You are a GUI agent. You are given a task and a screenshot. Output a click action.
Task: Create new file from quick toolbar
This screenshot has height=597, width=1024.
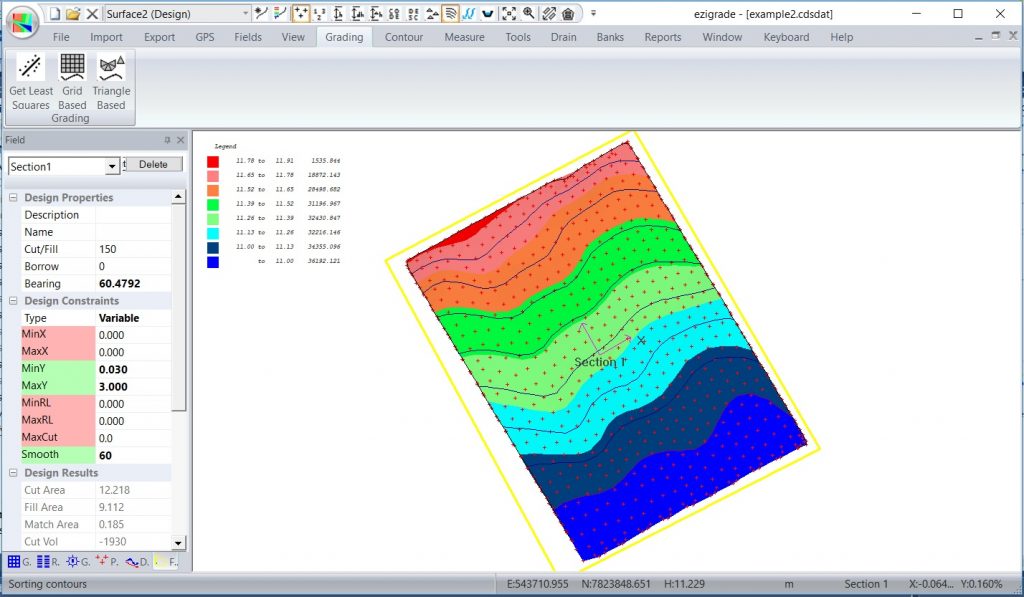click(x=54, y=14)
